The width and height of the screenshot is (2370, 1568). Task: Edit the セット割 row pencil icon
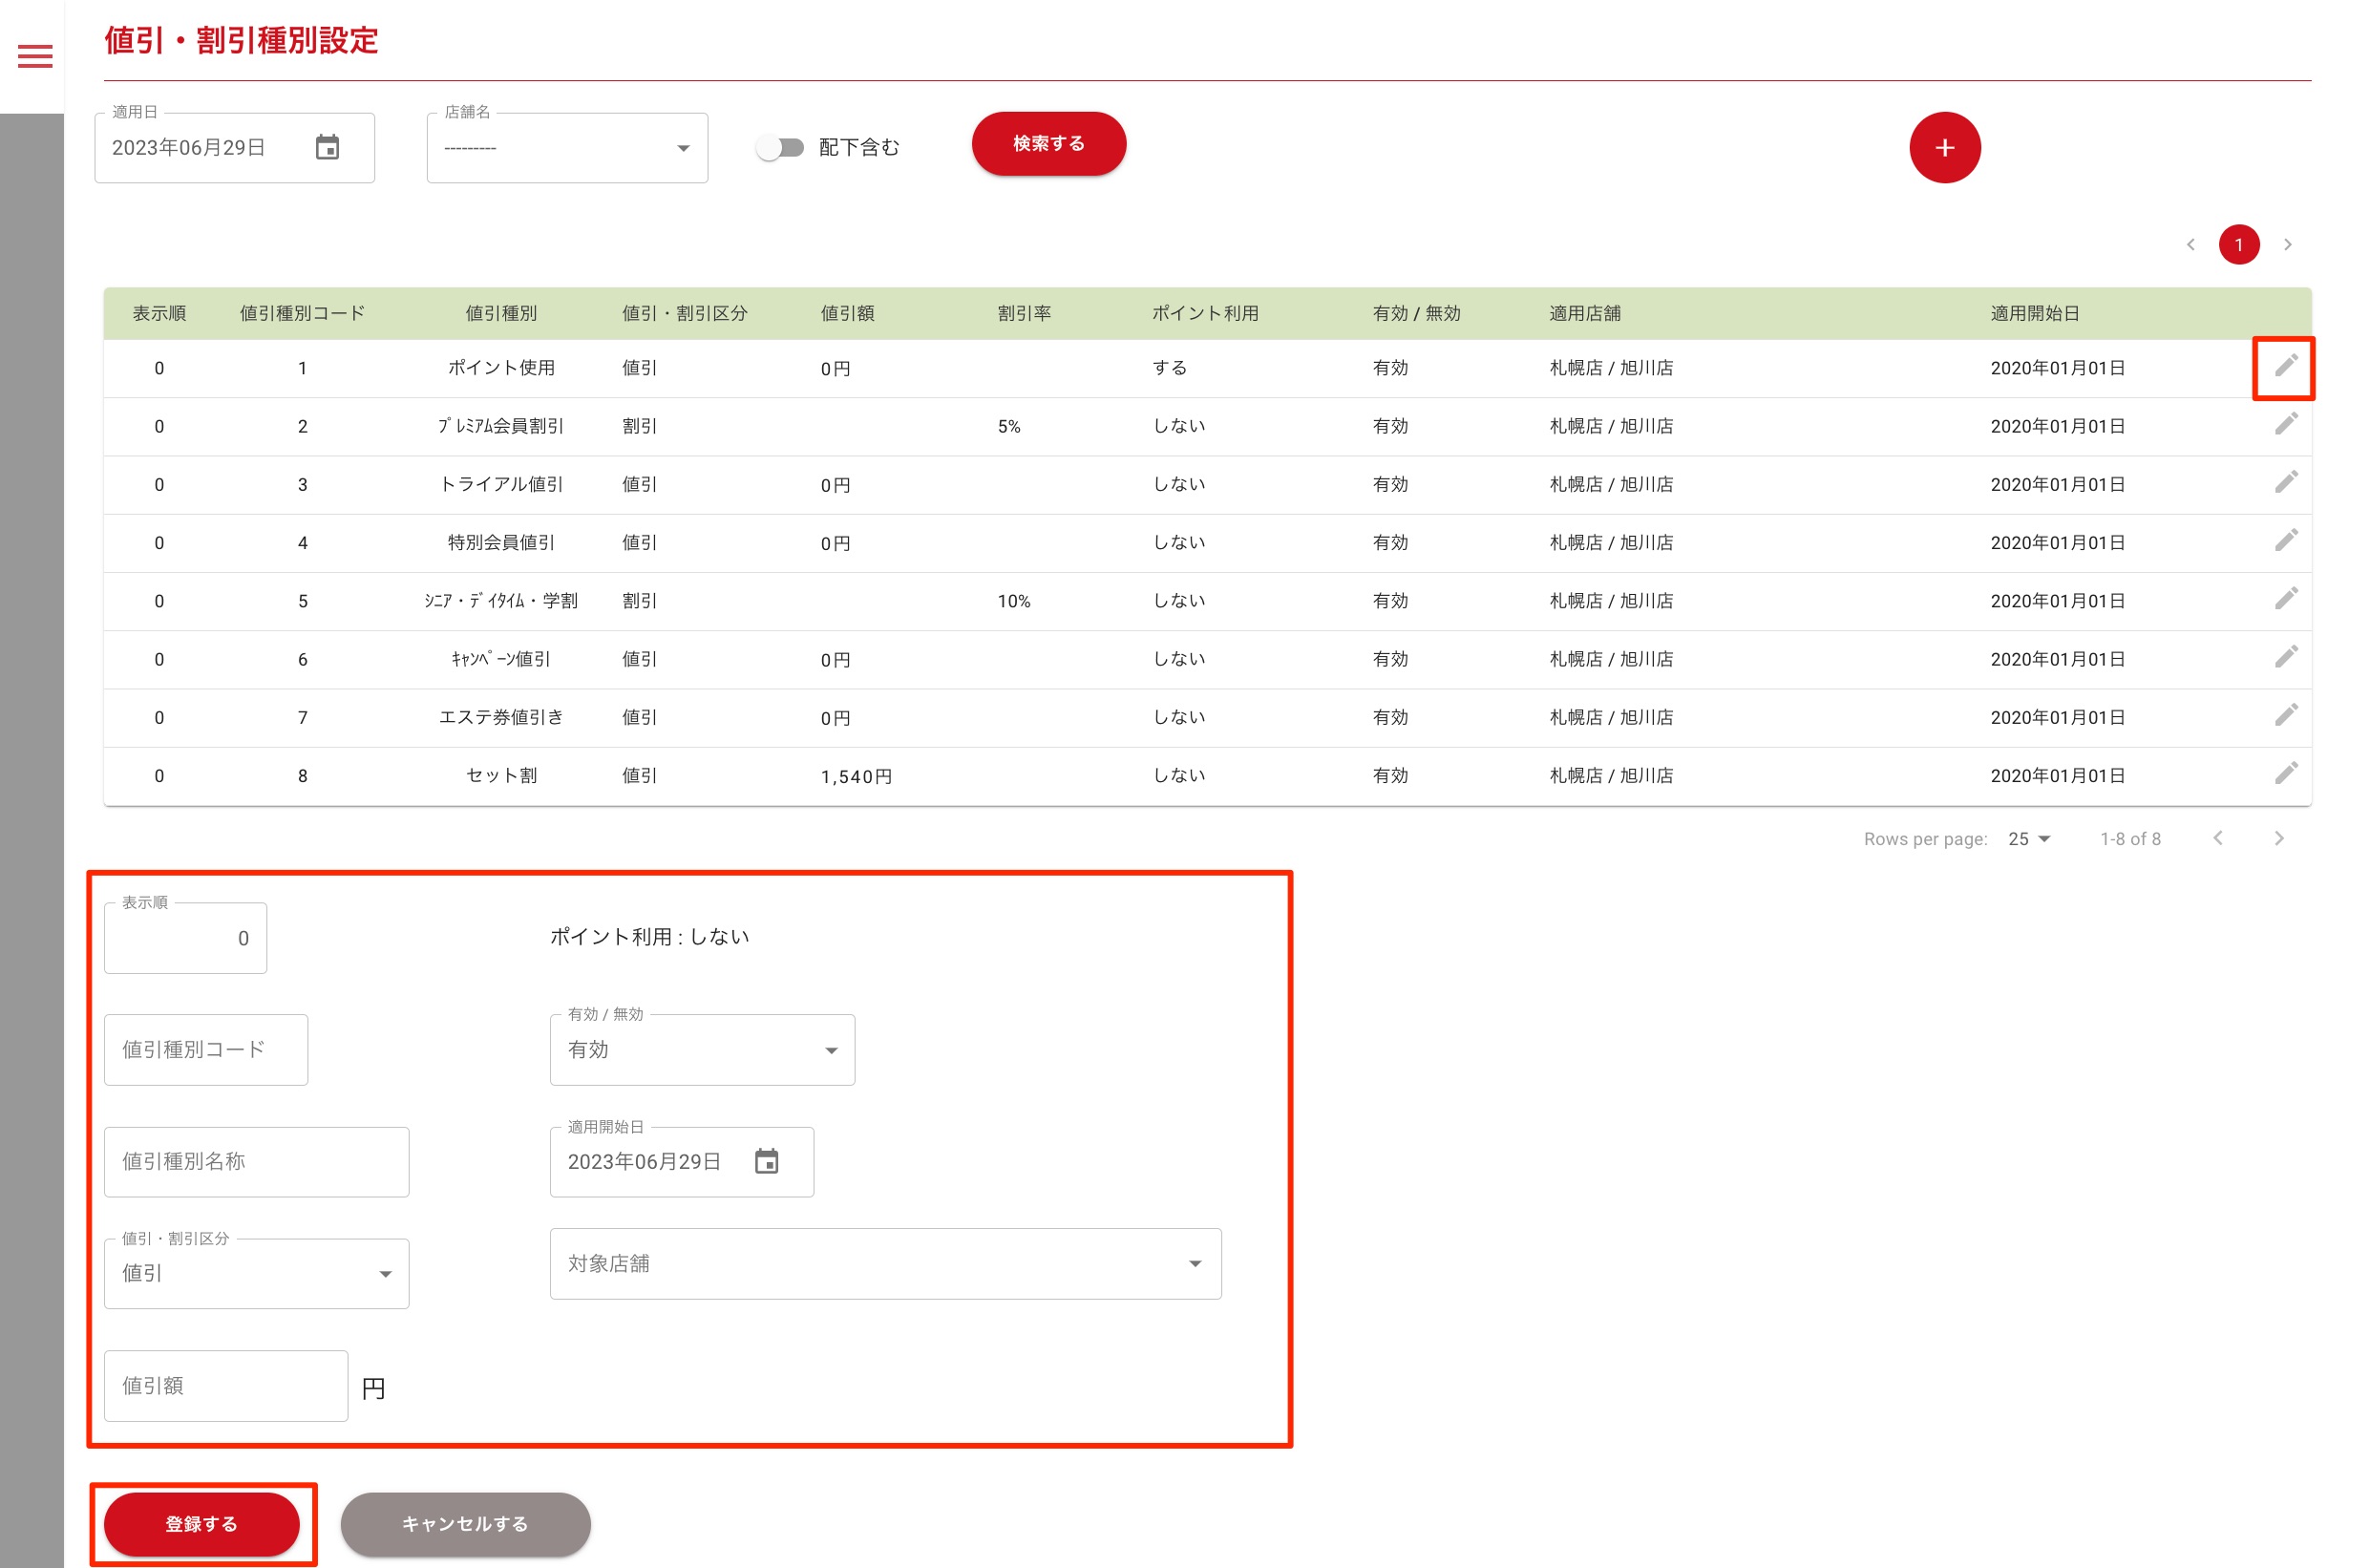click(x=2285, y=774)
